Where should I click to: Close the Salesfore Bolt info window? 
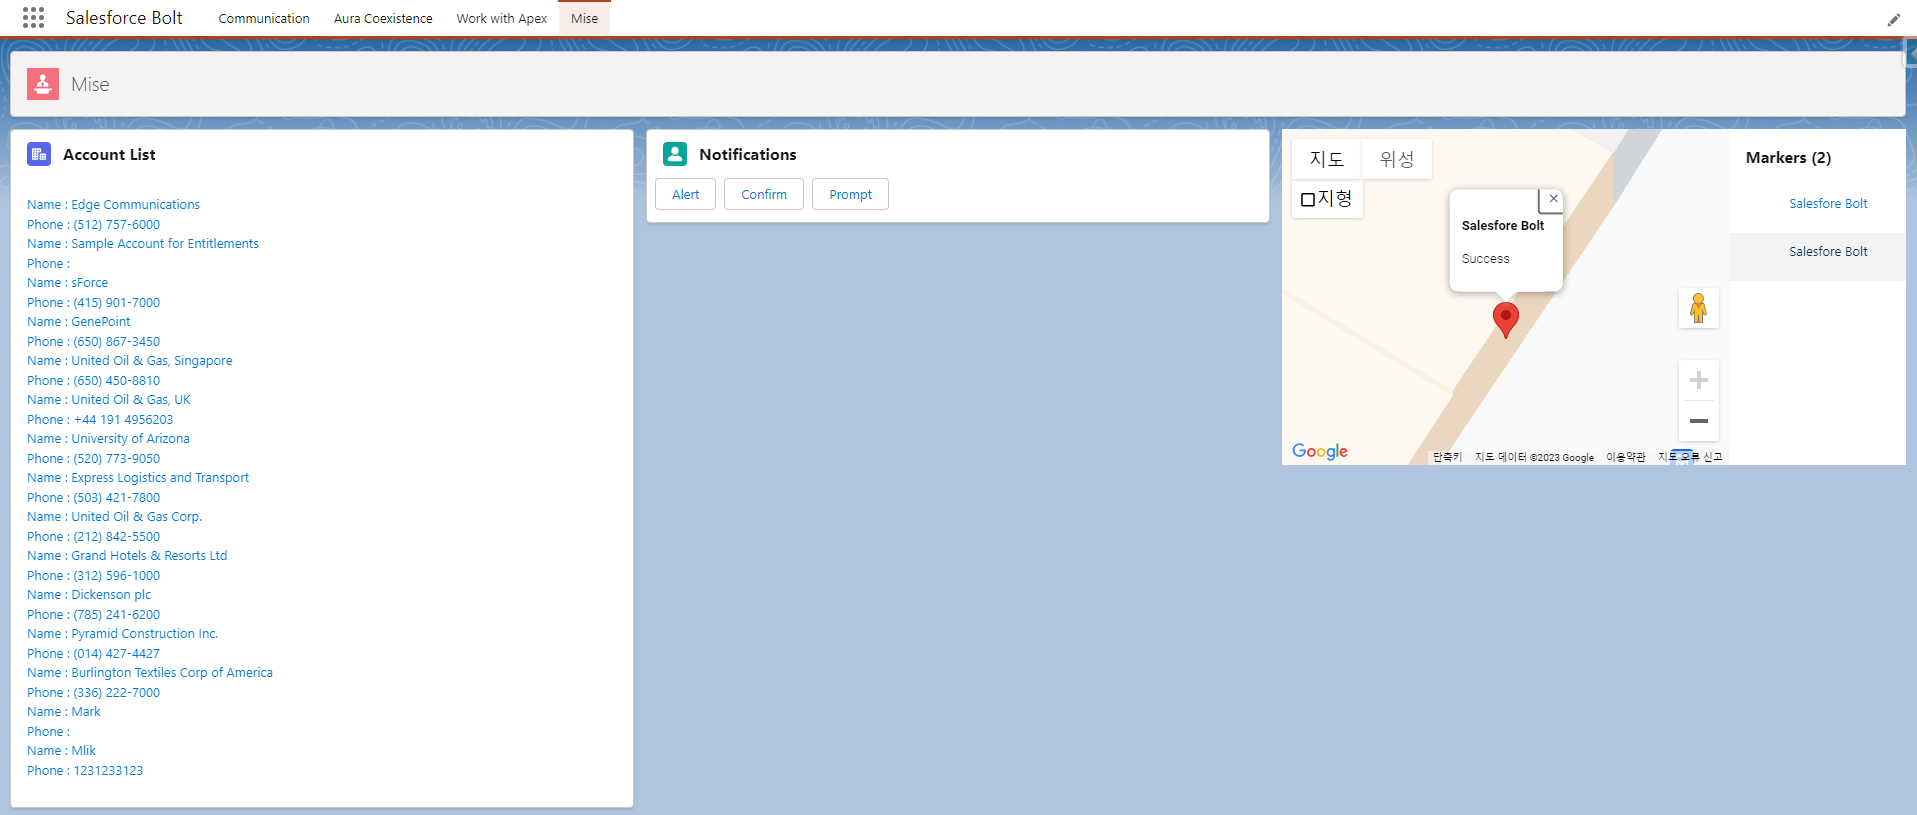pyautogui.click(x=1553, y=199)
